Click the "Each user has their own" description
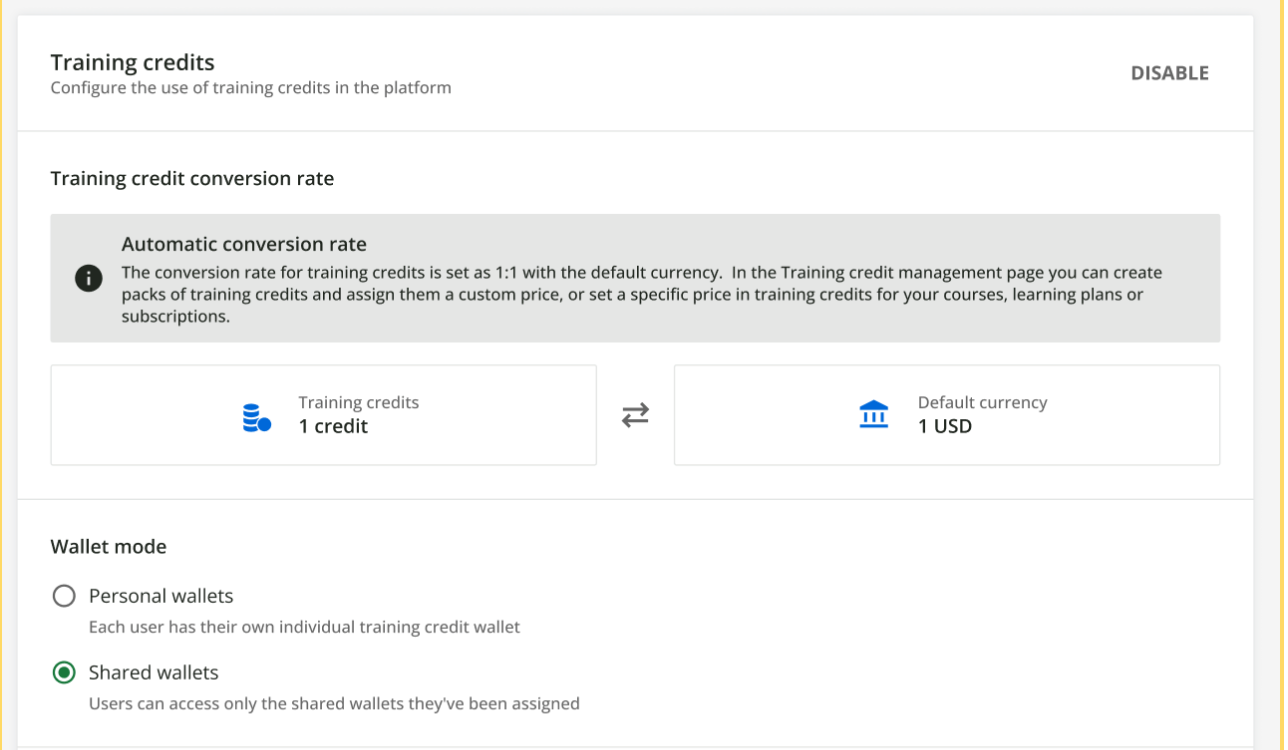 coord(304,628)
